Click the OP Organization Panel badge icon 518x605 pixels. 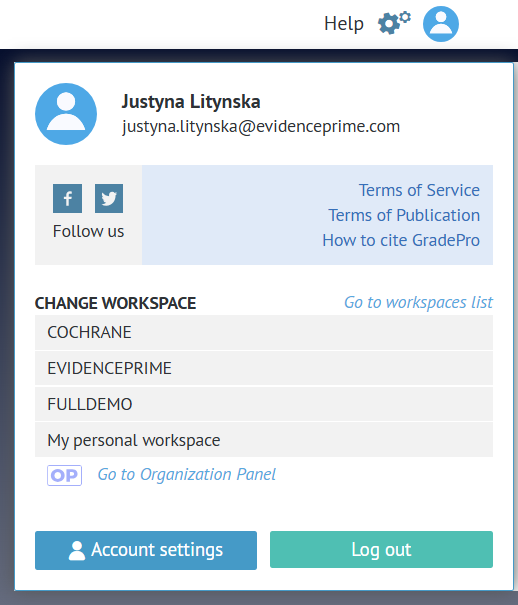64,475
